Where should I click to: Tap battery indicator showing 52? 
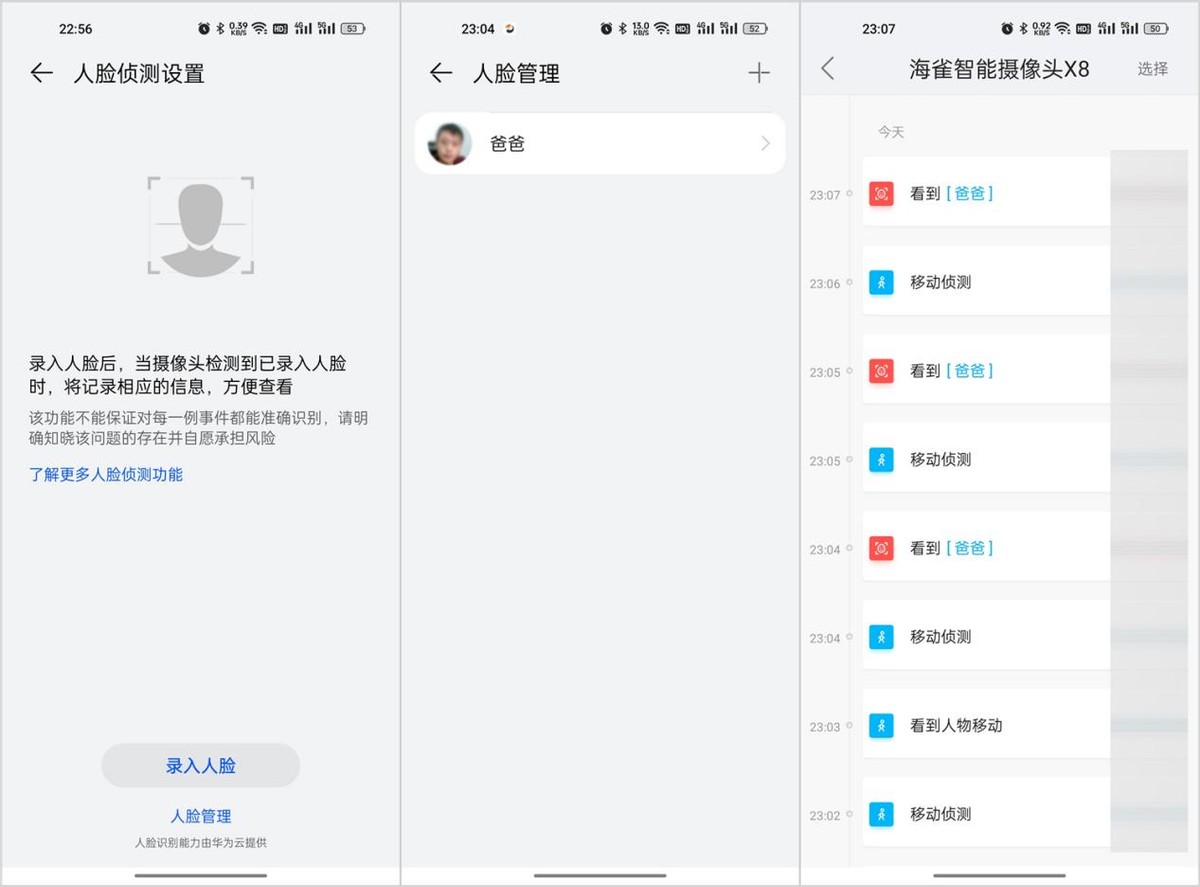(x=755, y=29)
